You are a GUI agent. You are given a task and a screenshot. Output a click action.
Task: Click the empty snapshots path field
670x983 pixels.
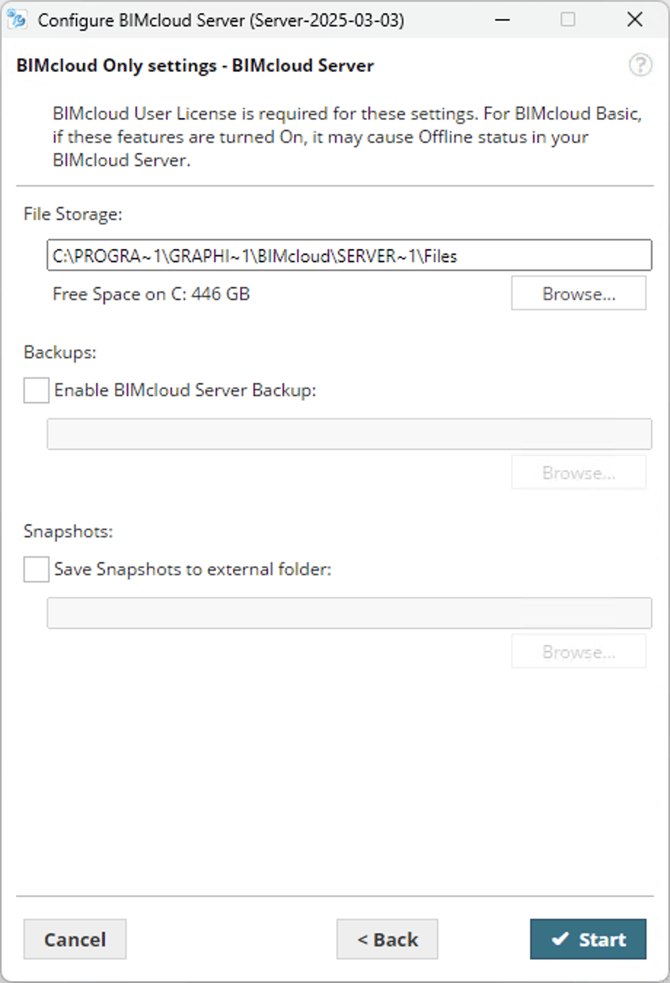click(x=349, y=612)
